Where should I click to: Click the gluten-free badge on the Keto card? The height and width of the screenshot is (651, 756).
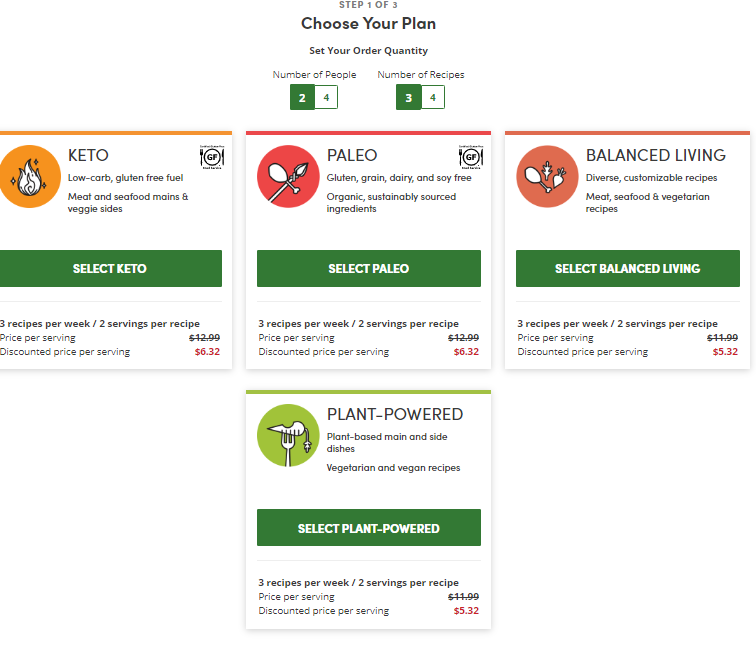[212, 157]
